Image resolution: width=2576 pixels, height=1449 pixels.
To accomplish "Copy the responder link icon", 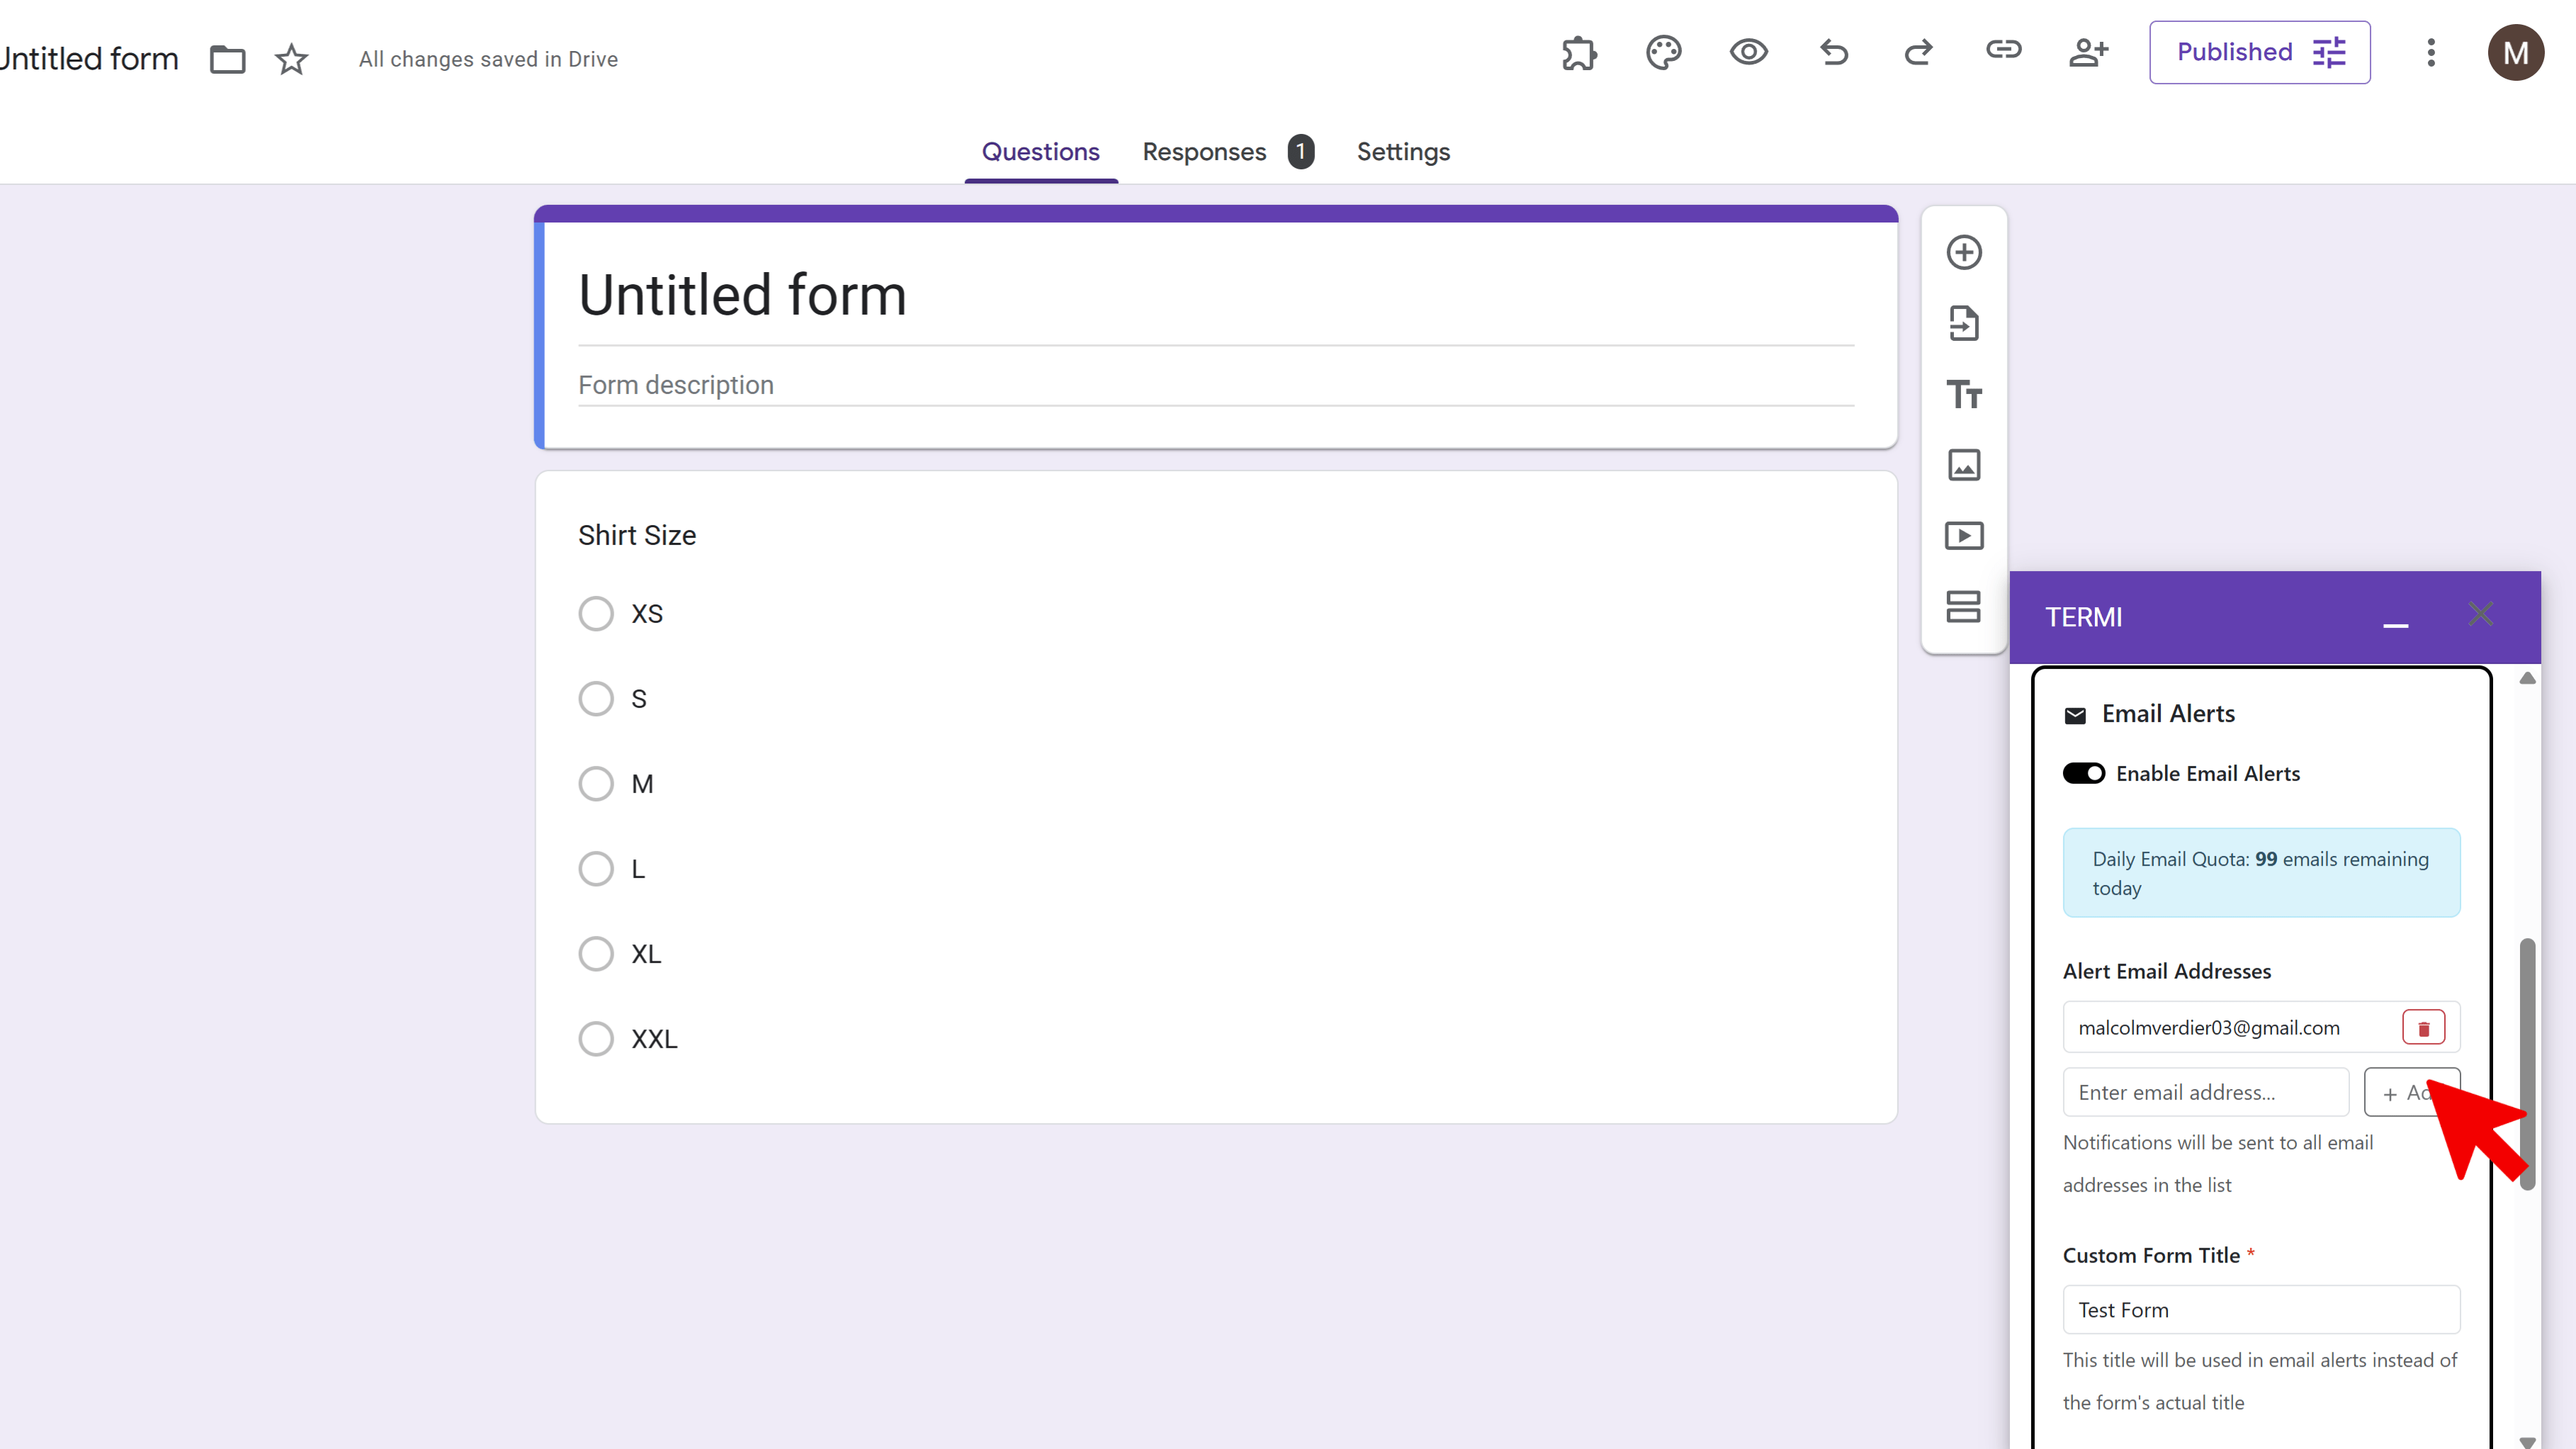I will coord(2003,51).
